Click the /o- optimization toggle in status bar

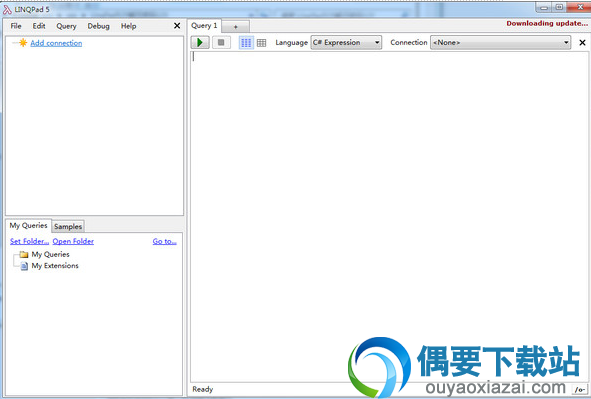[580, 390]
